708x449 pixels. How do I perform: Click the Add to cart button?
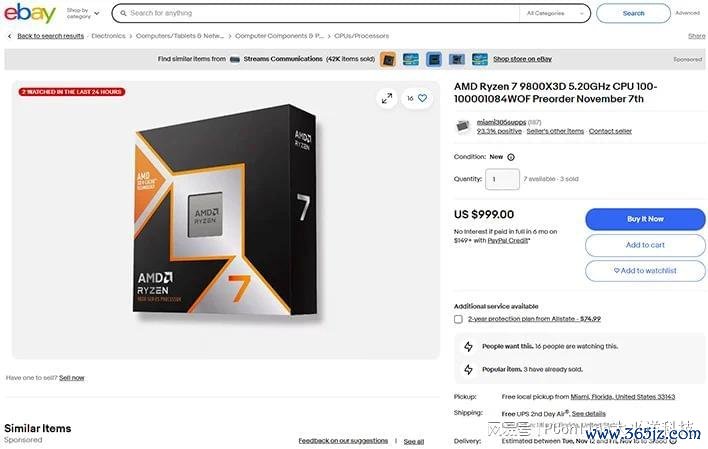(x=645, y=245)
